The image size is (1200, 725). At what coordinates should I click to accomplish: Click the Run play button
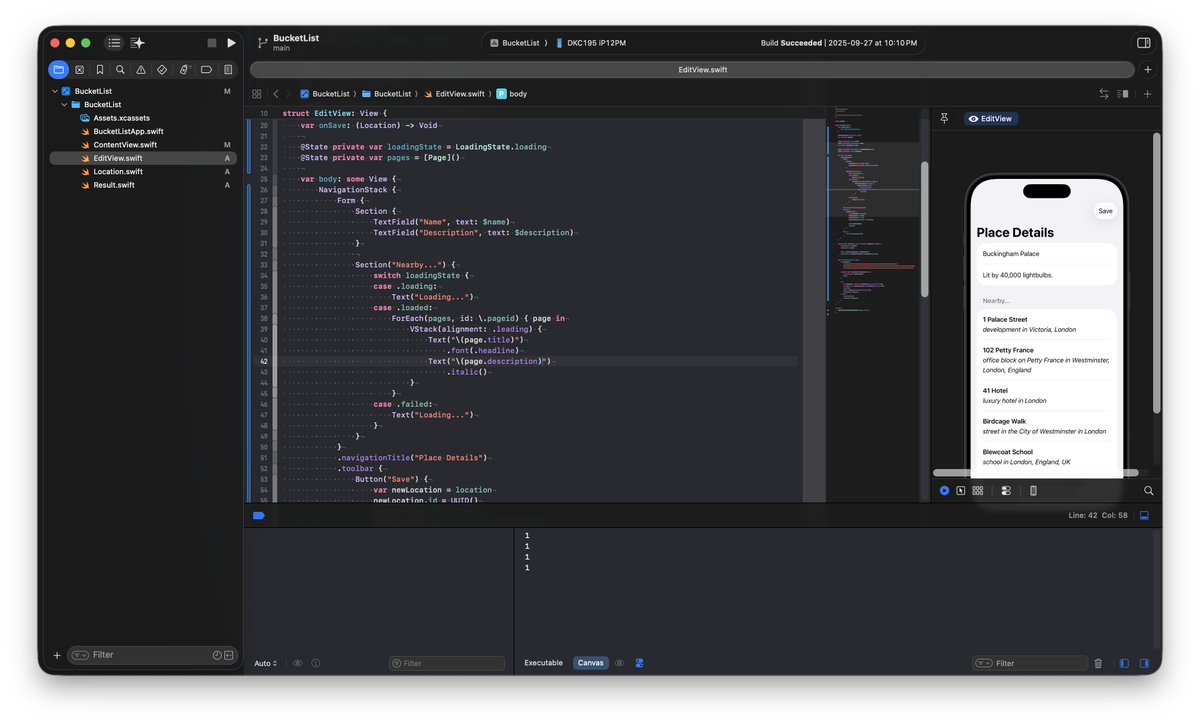tap(231, 43)
